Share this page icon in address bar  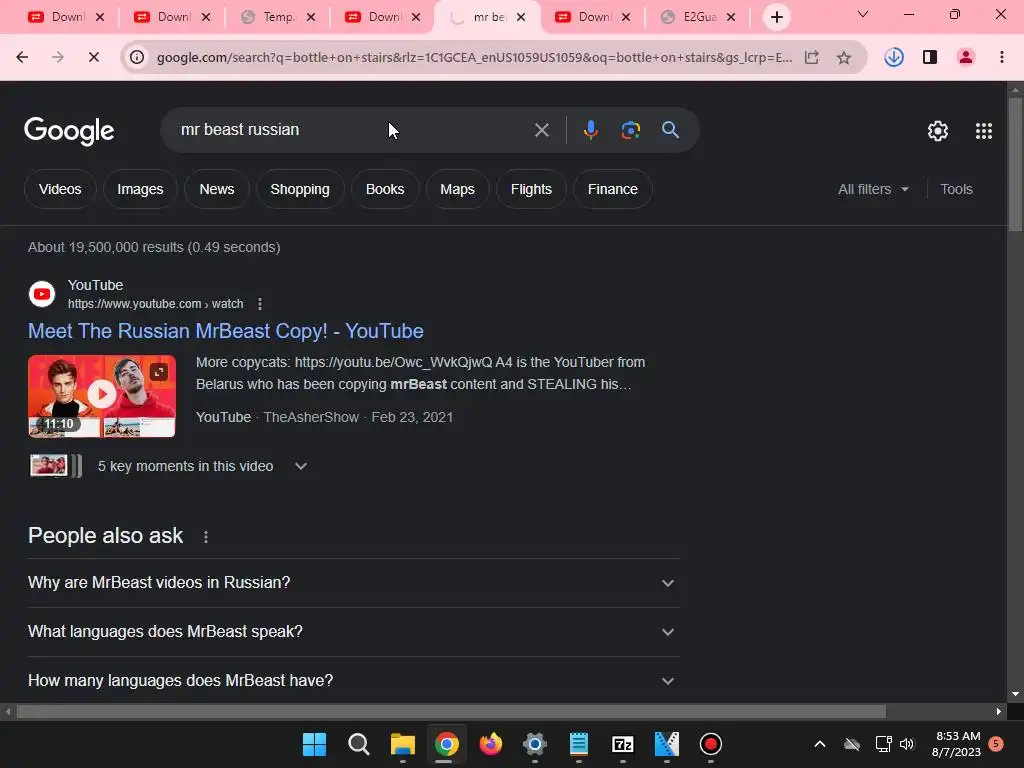(812, 57)
